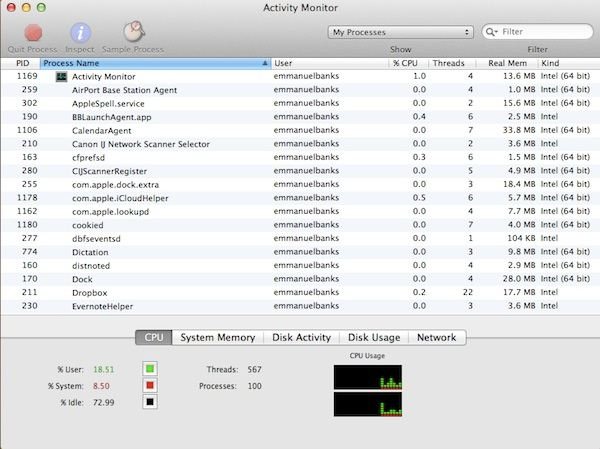The height and width of the screenshot is (449, 600).
Task: Select the BBLaunchAgent.app process
Action: (x=300, y=117)
